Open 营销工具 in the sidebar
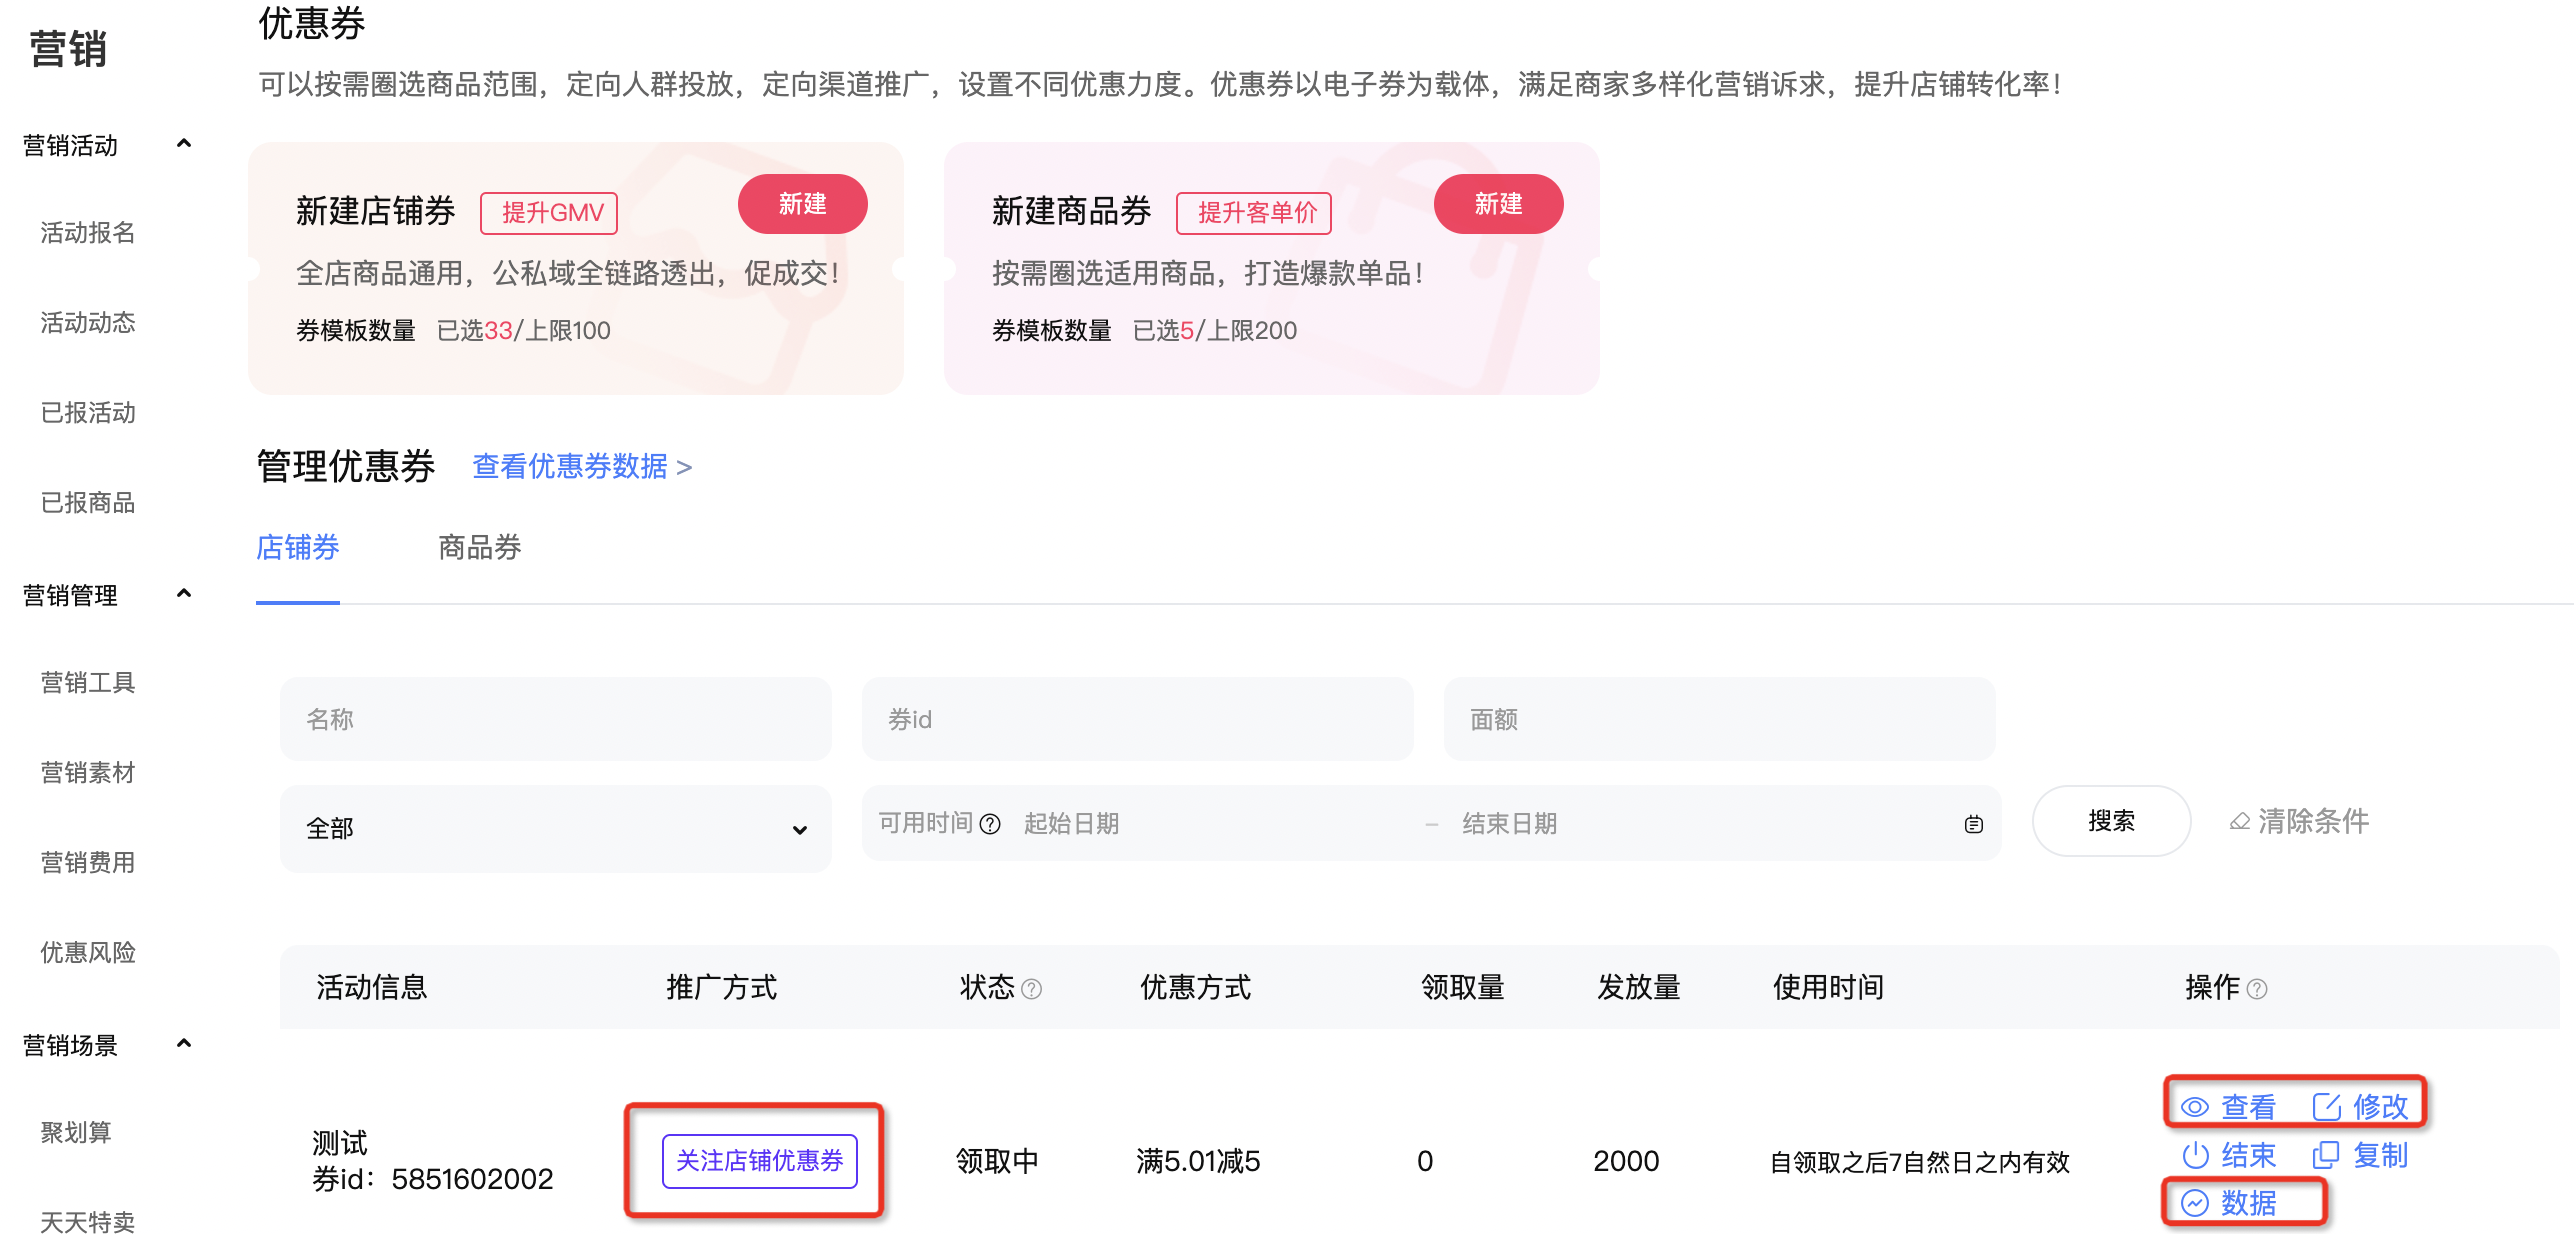Image resolution: width=2574 pixels, height=1234 pixels. click(88, 683)
